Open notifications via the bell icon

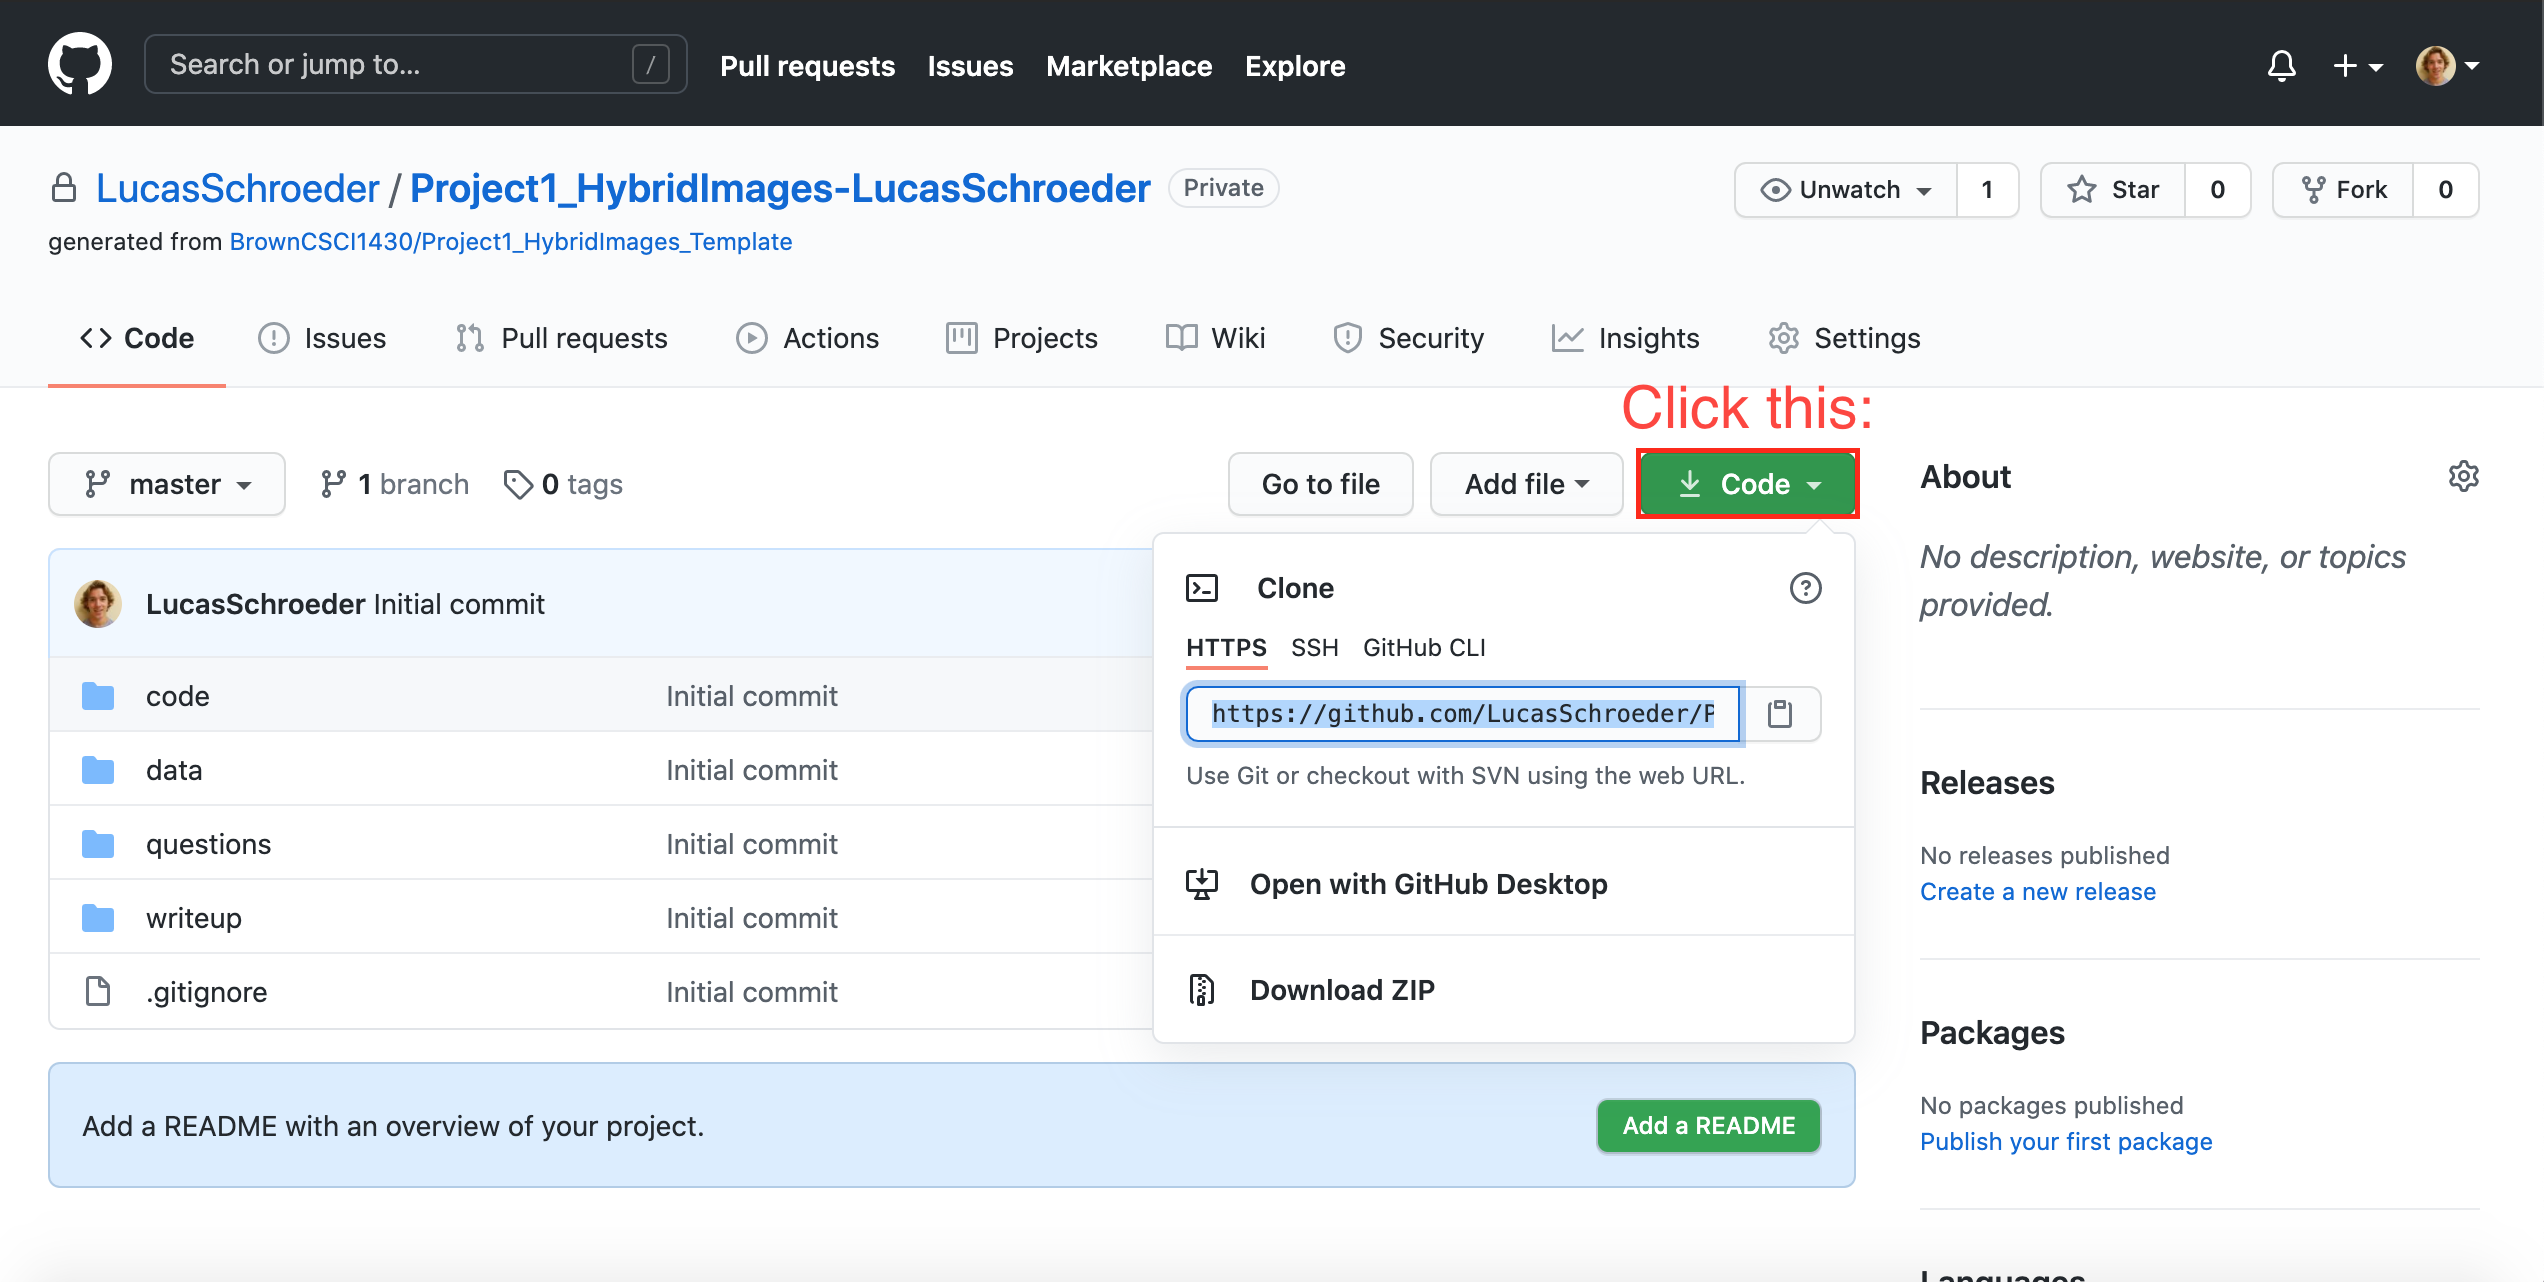[2281, 65]
